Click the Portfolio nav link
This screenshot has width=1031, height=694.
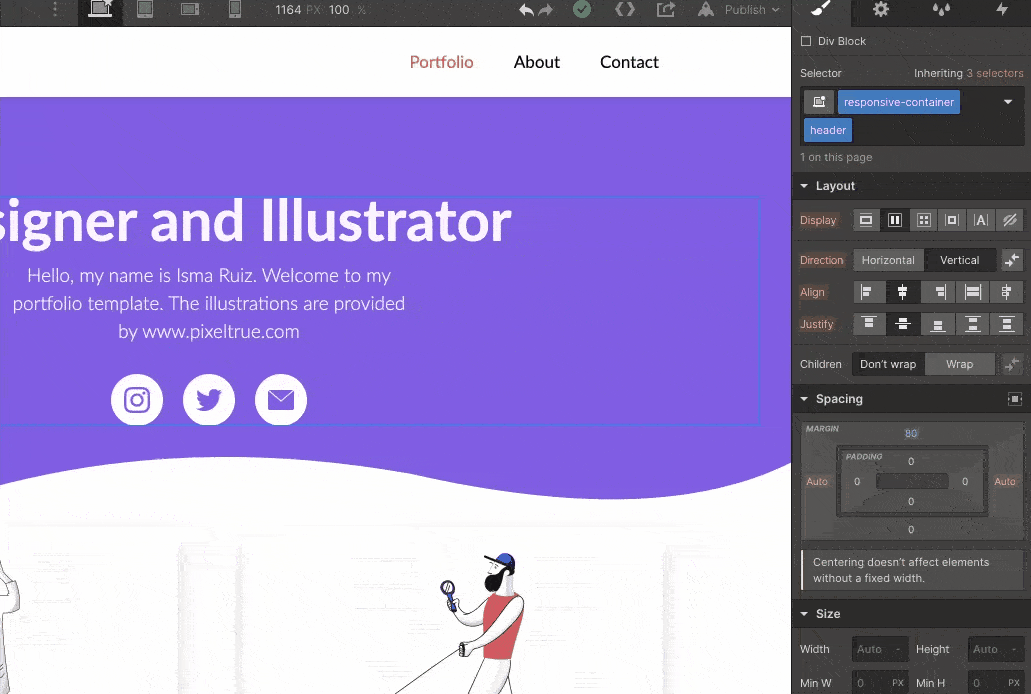[441, 62]
